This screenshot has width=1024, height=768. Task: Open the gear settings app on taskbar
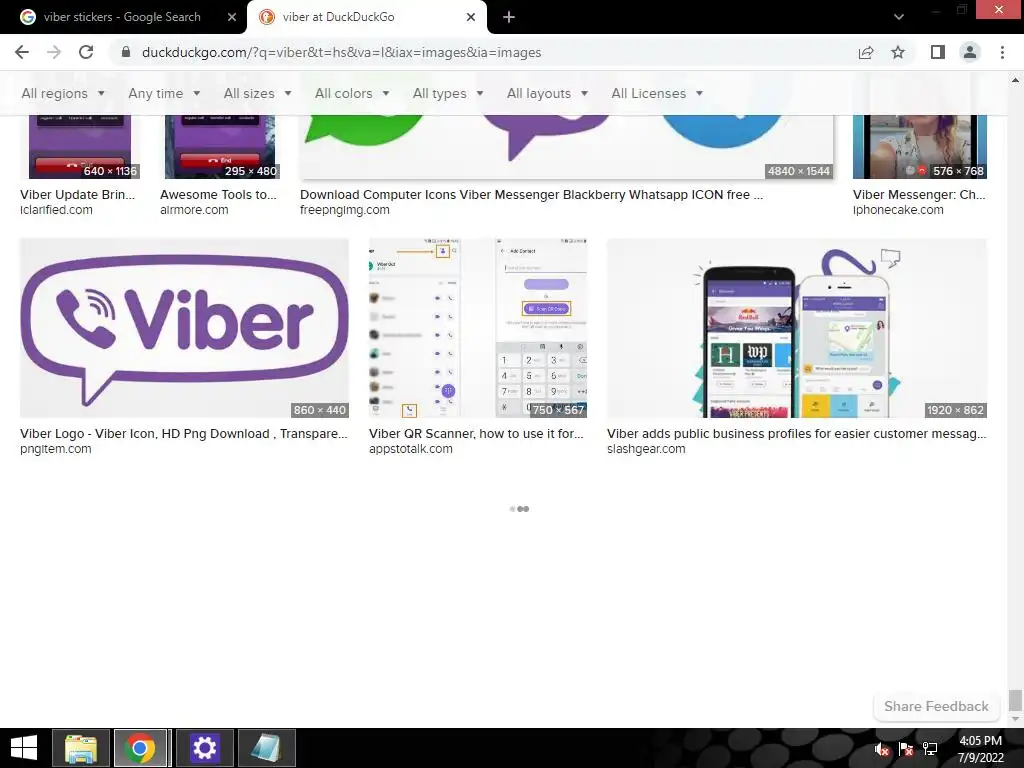[204, 748]
